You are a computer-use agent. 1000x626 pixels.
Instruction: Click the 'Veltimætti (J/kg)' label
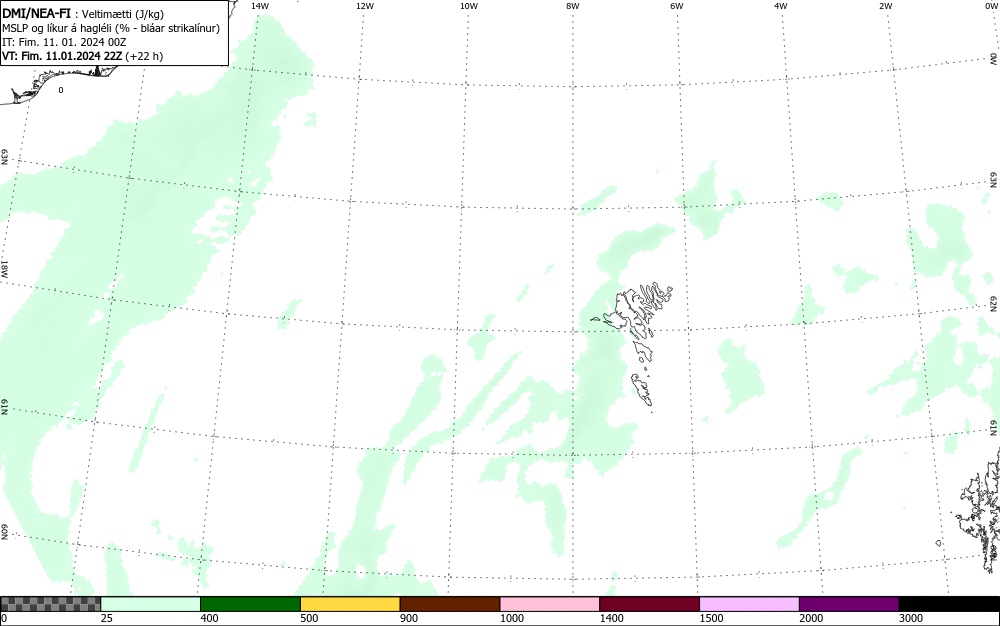[x=122, y=14]
